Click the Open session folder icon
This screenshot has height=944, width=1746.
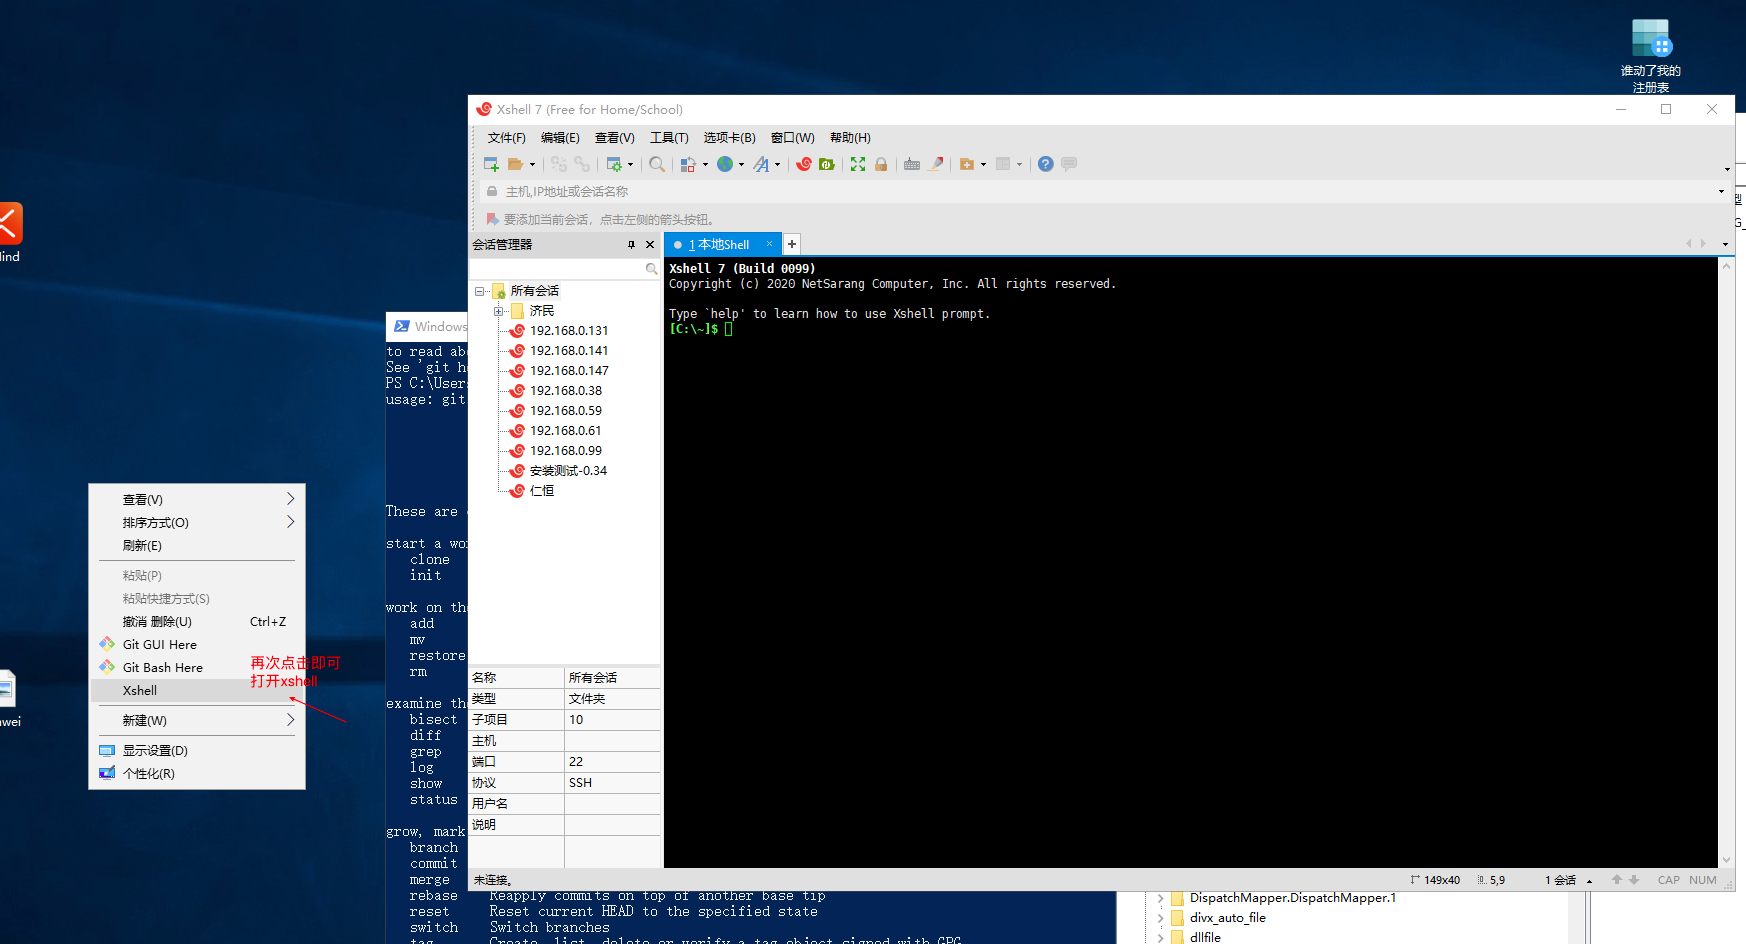pyautogui.click(x=516, y=164)
